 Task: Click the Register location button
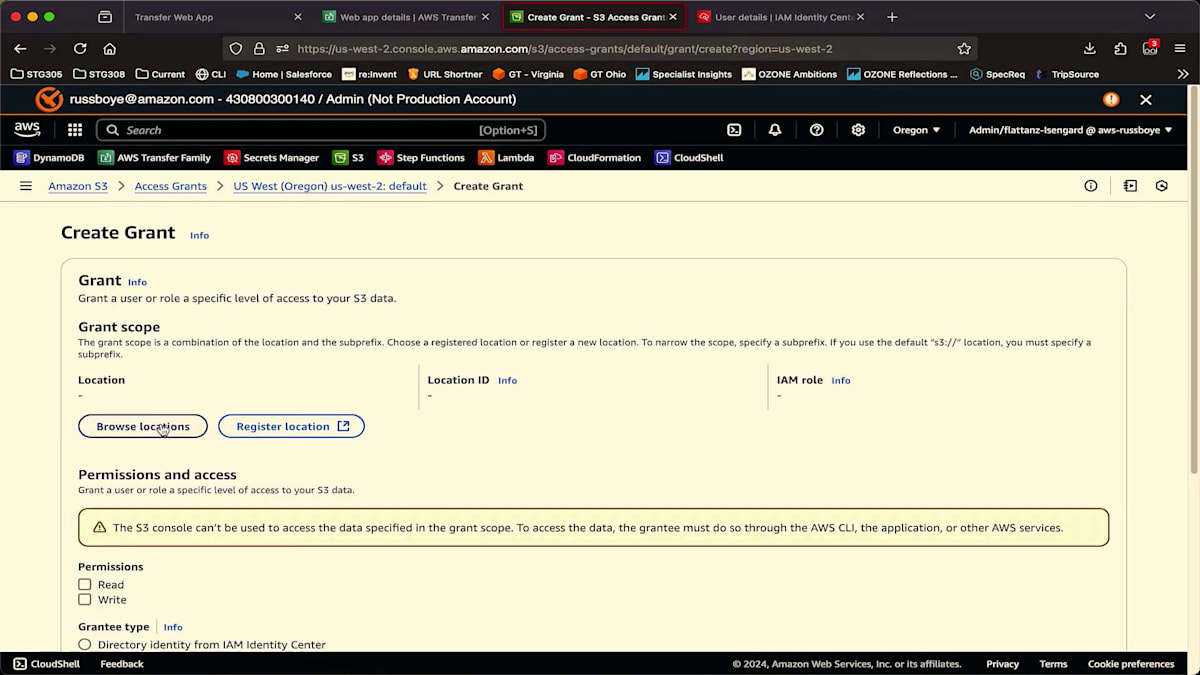292,426
